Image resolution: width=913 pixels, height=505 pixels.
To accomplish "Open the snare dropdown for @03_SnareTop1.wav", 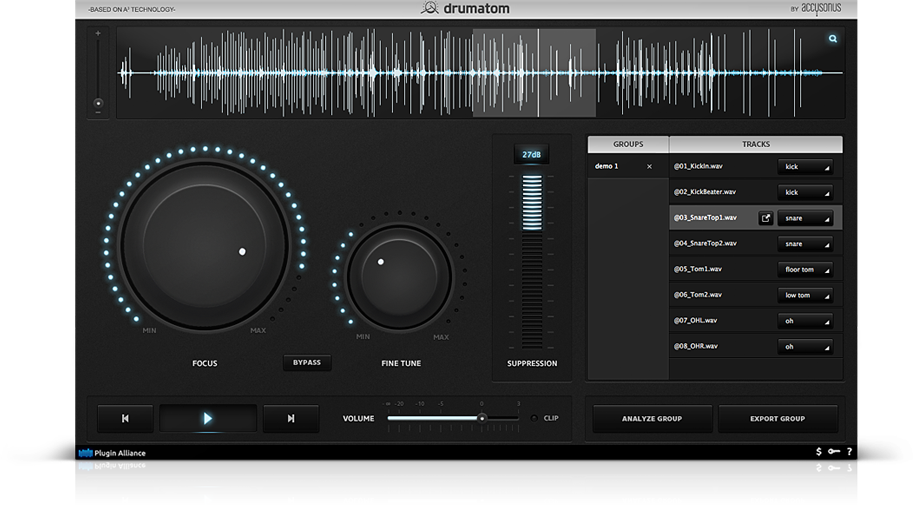I will tap(805, 218).
